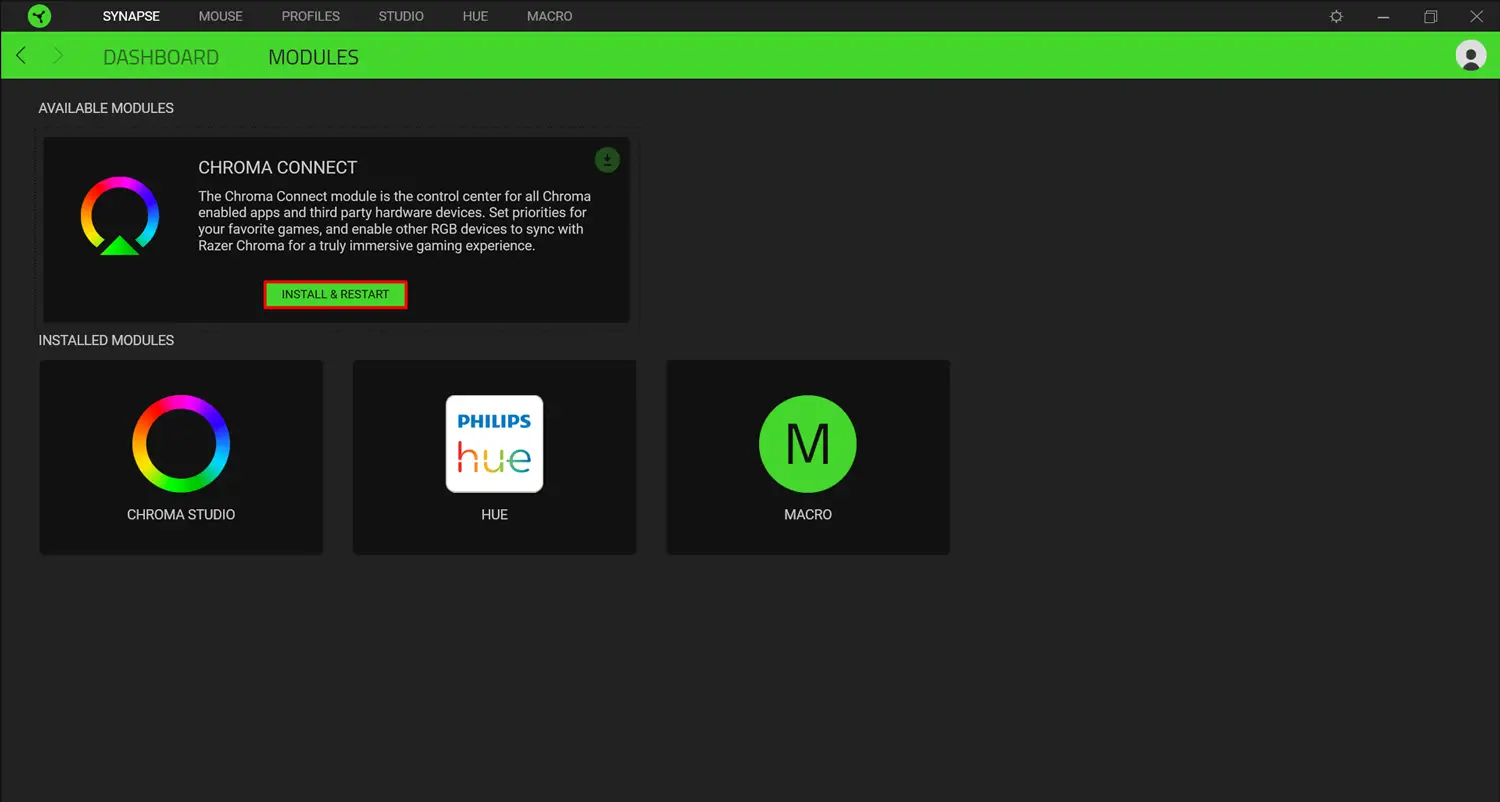This screenshot has width=1500, height=802.
Task: Open the MACRO section
Action: point(549,16)
